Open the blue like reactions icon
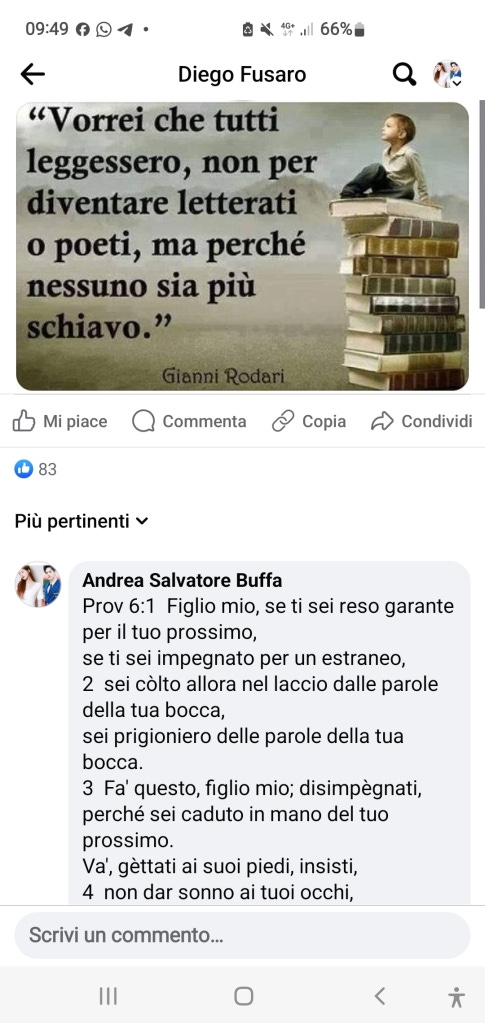485x1023 pixels. 23,468
